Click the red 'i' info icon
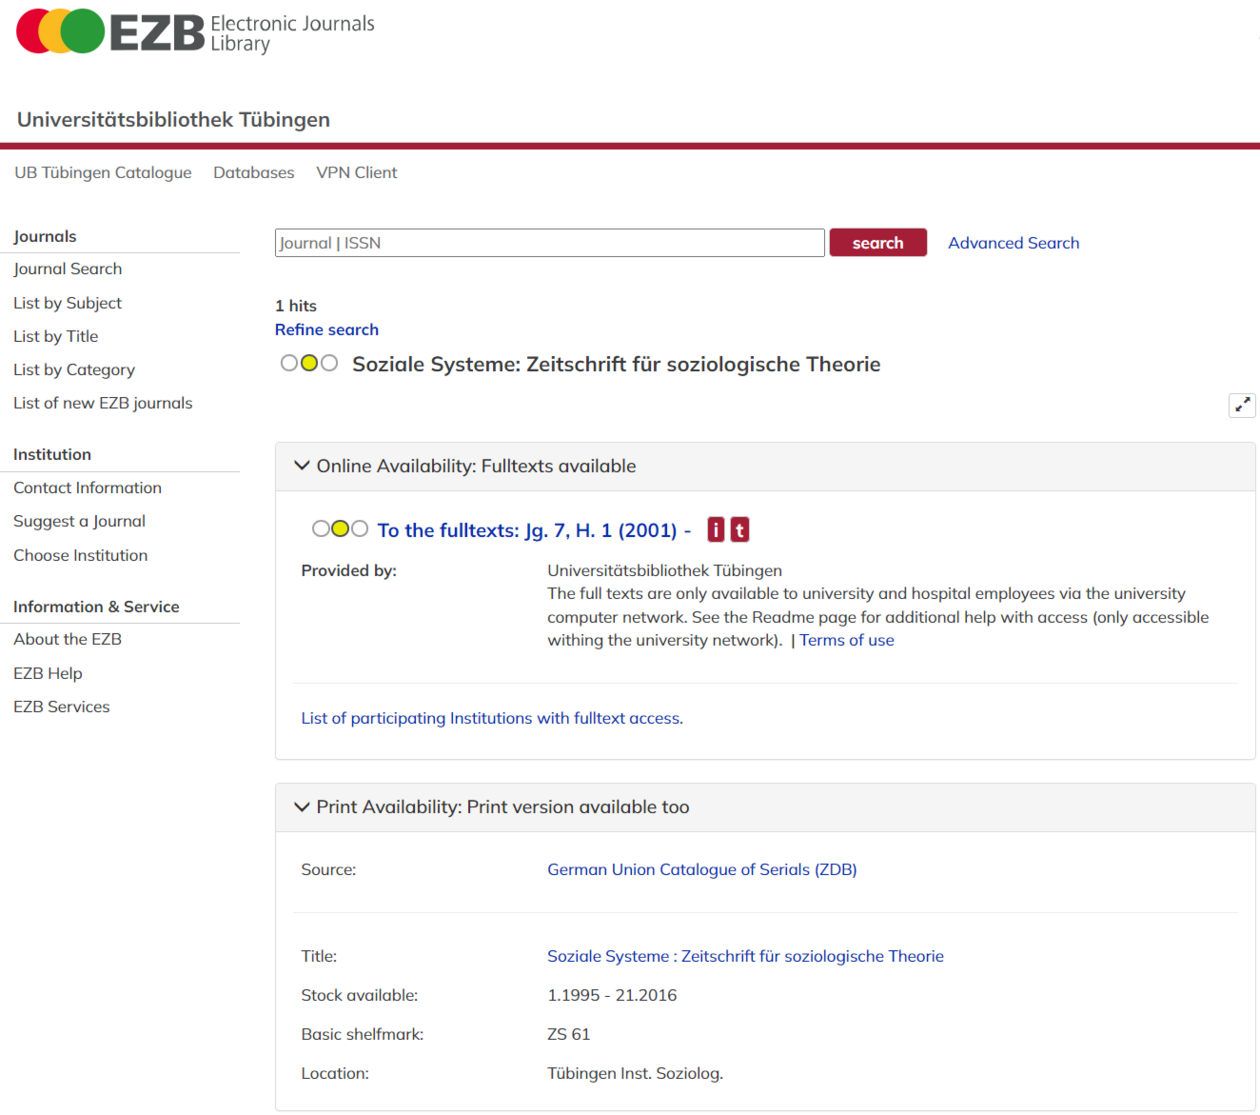This screenshot has height=1115, width=1260. pyautogui.click(x=716, y=530)
